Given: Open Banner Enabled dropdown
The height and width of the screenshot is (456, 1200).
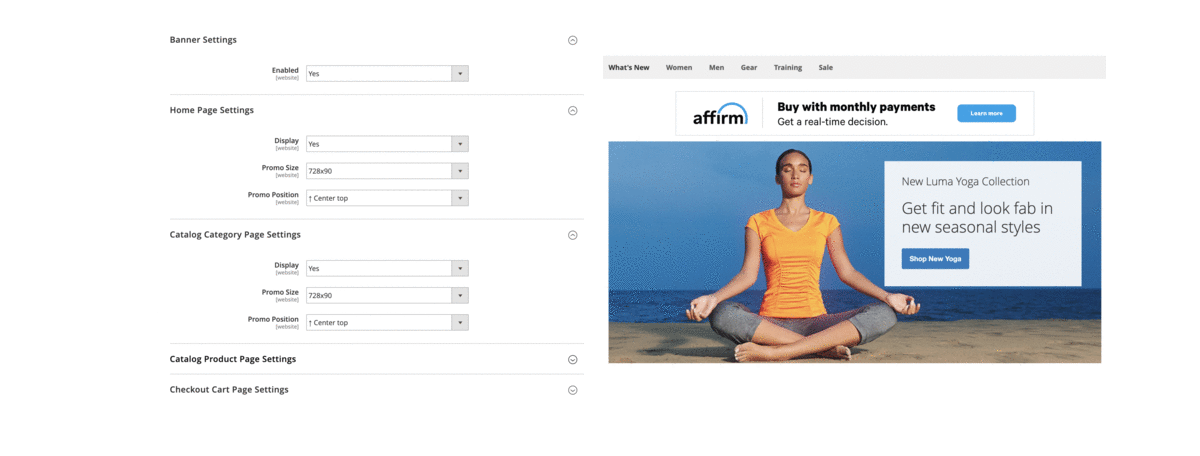Looking at the screenshot, I should point(387,73).
